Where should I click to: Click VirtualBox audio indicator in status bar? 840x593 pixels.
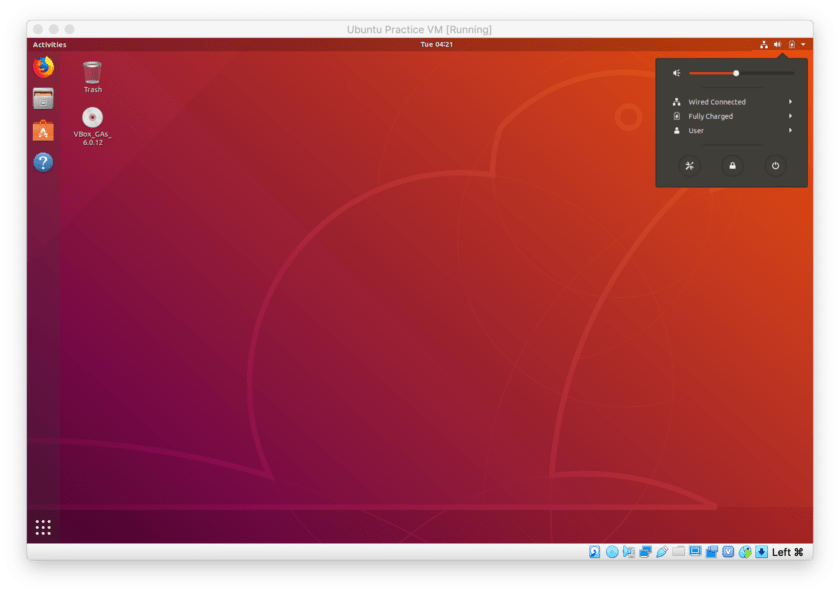(628, 552)
